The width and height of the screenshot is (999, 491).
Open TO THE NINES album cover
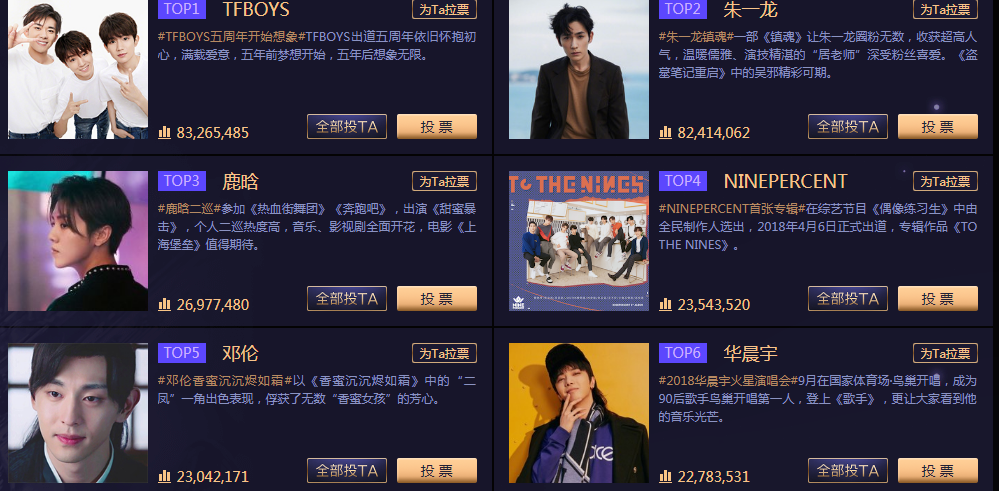point(579,241)
